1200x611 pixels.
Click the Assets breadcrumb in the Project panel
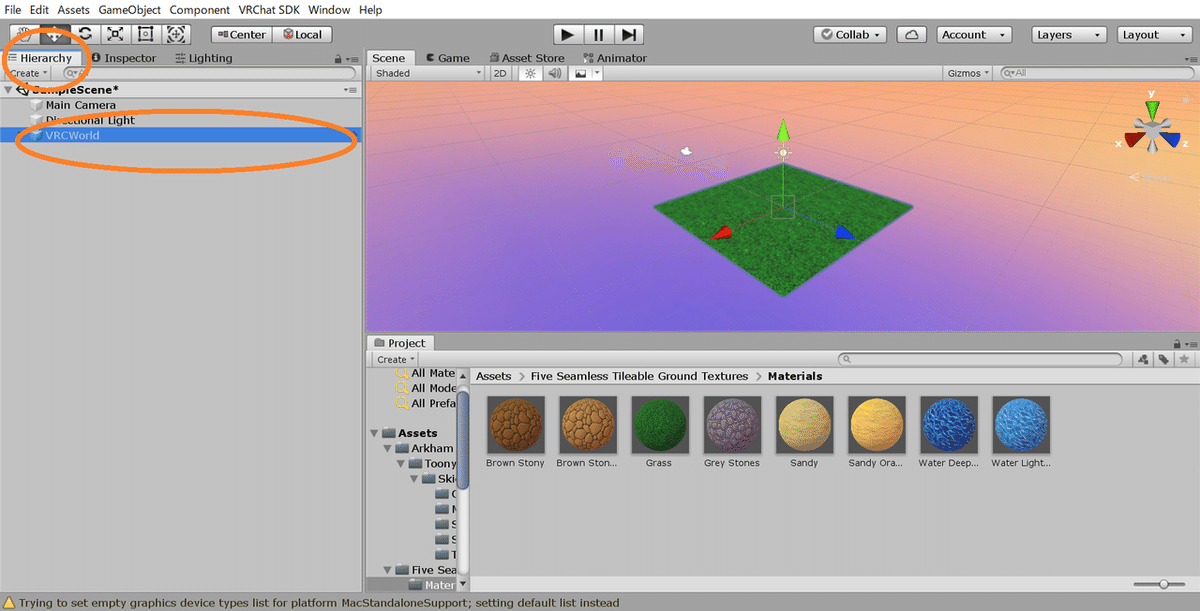(493, 376)
